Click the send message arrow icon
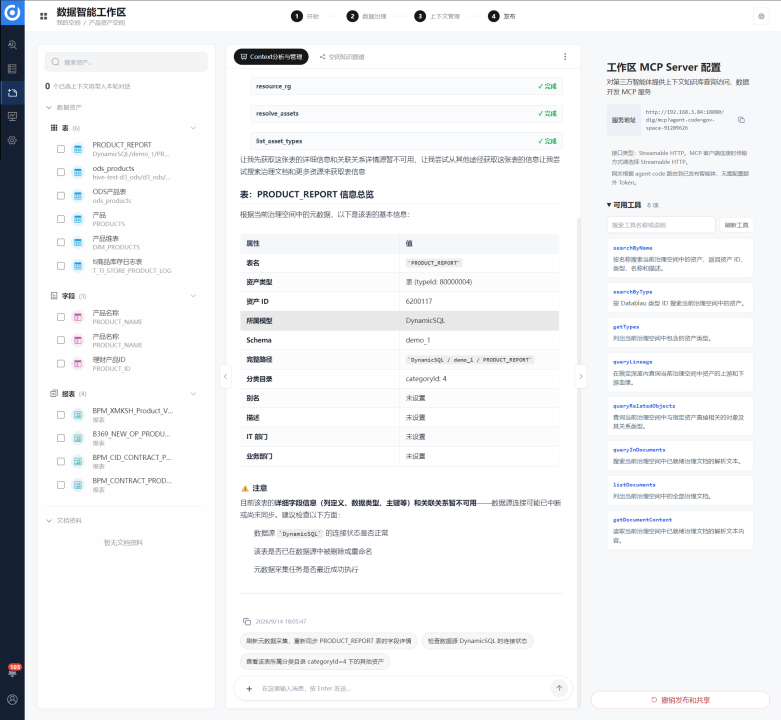Image resolution: width=781 pixels, height=720 pixels. click(x=559, y=688)
